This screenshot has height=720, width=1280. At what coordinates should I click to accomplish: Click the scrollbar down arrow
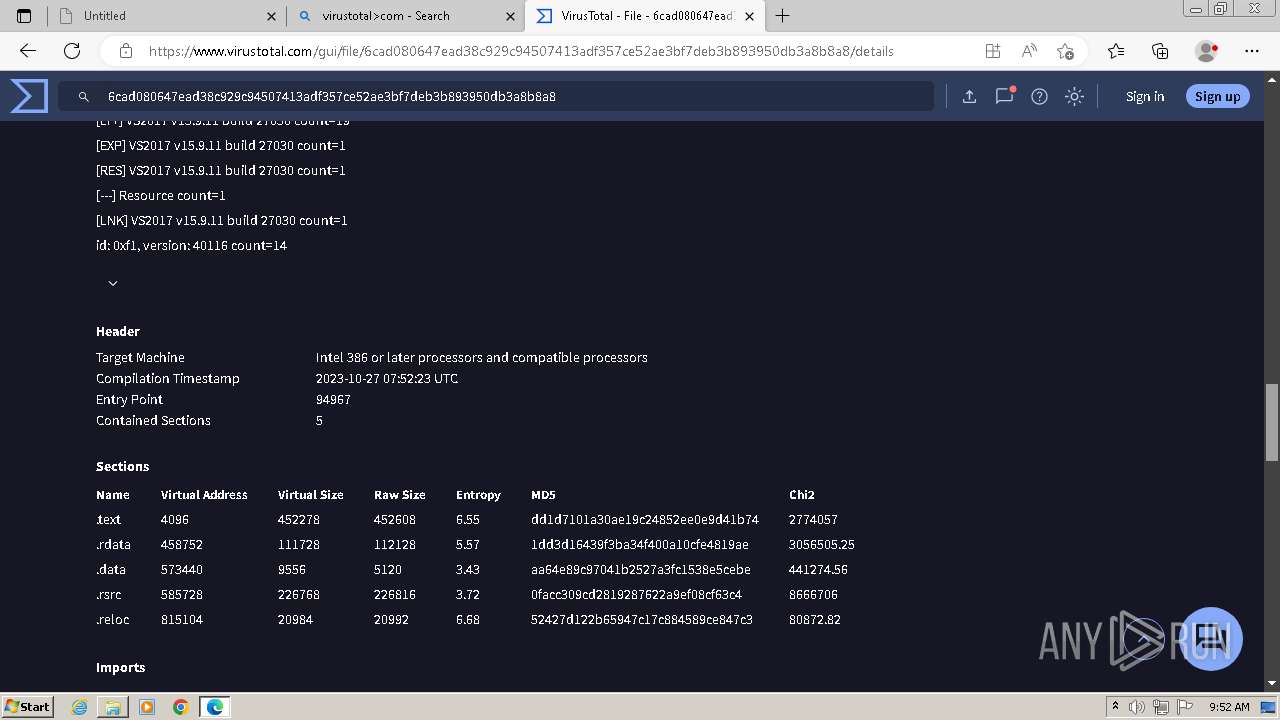[x=1272, y=683]
